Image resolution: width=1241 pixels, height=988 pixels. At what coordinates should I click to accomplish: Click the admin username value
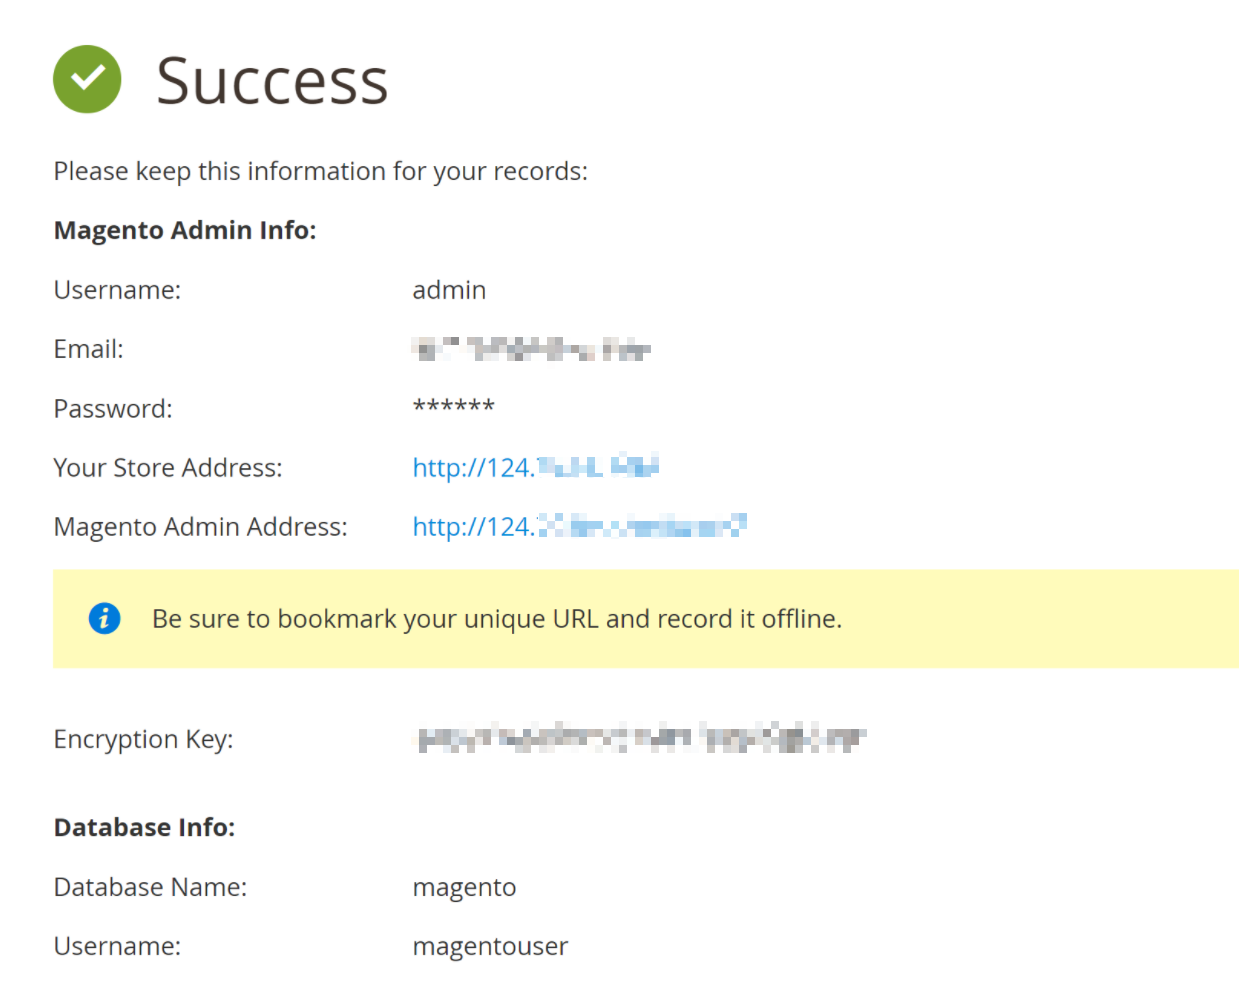(x=449, y=290)
